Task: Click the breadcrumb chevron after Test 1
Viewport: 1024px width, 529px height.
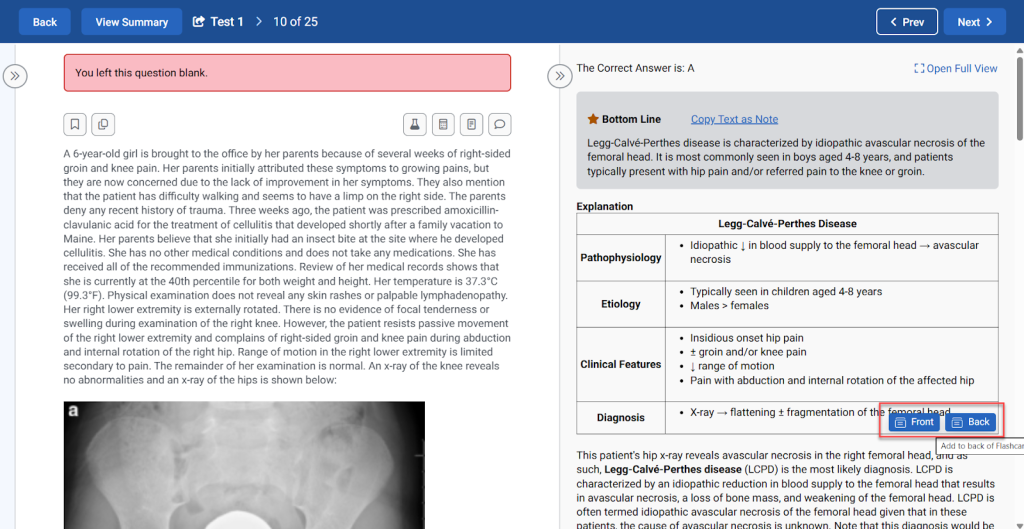Action: (259, 22)
